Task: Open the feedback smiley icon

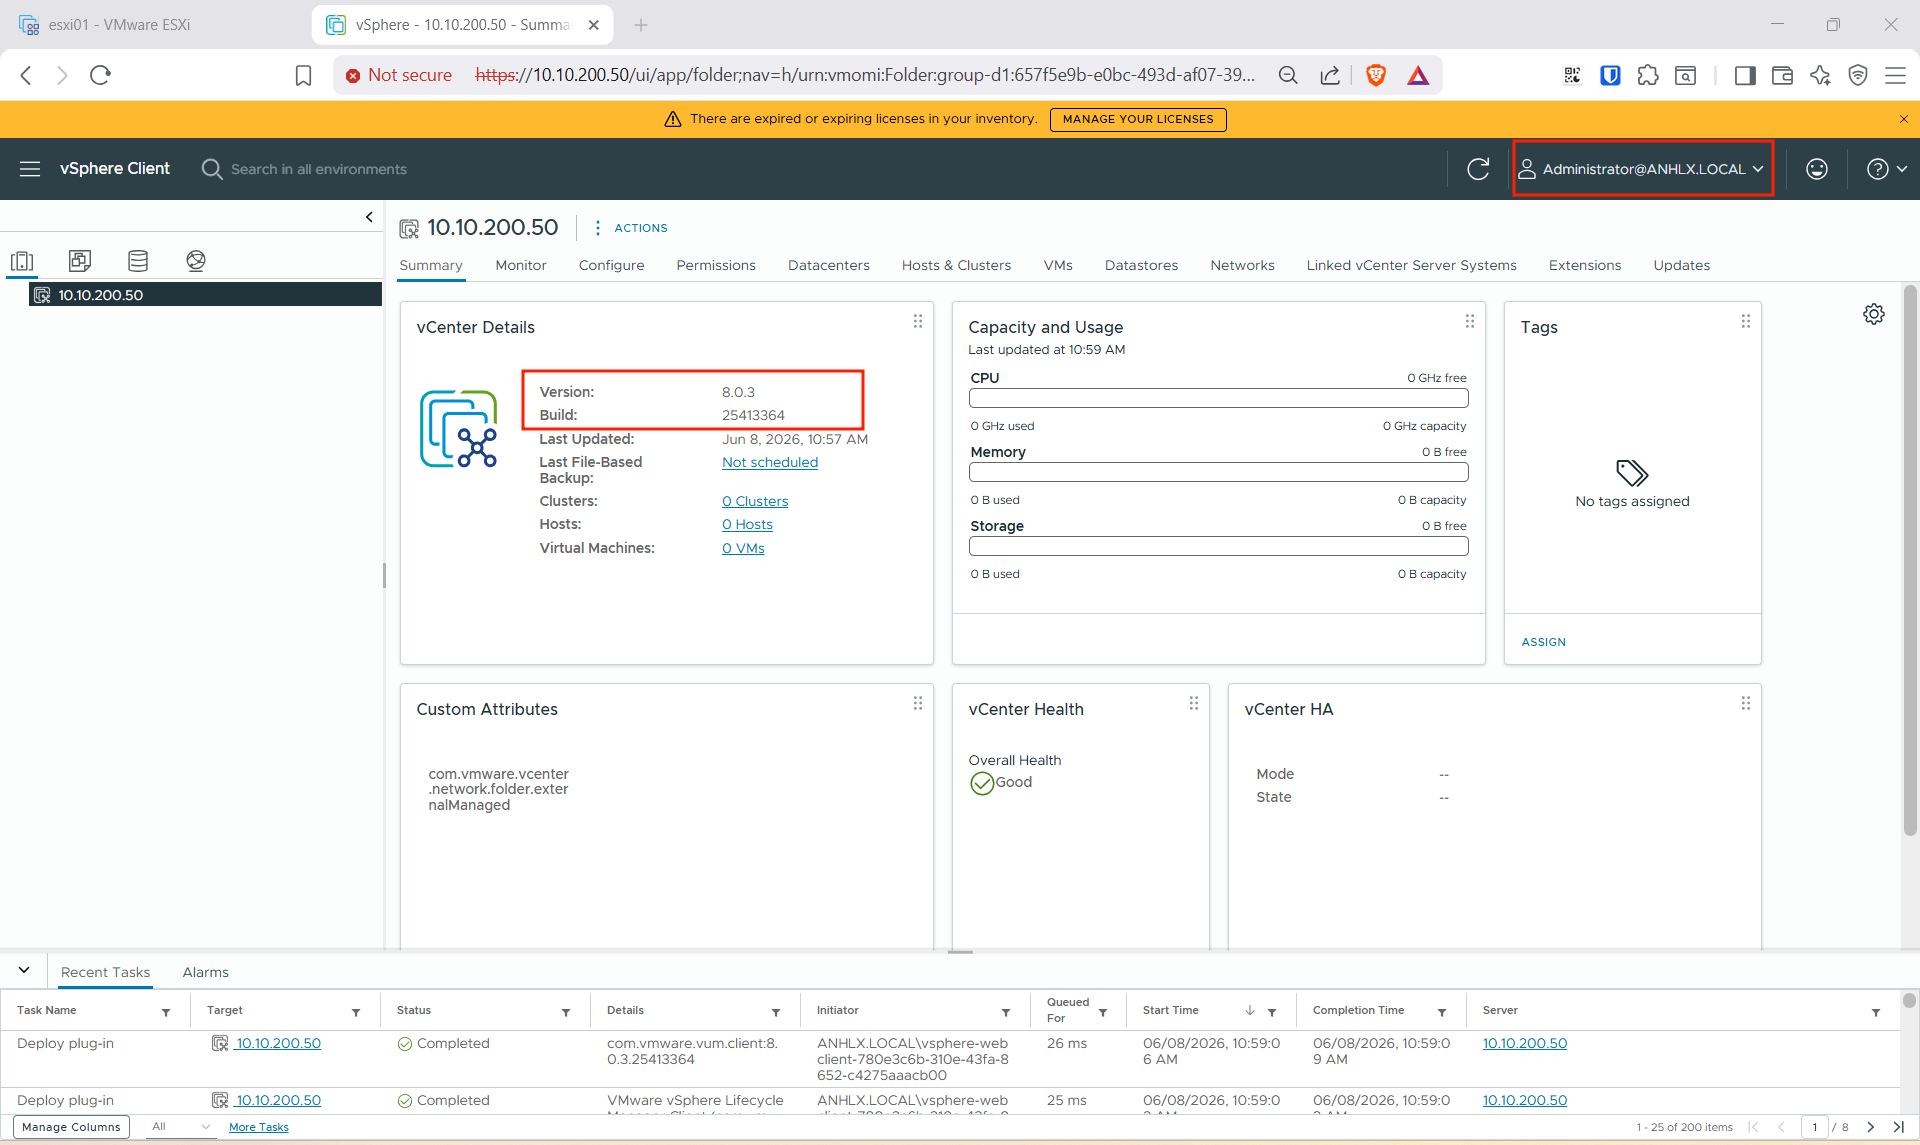Action: coord(1817,169)
